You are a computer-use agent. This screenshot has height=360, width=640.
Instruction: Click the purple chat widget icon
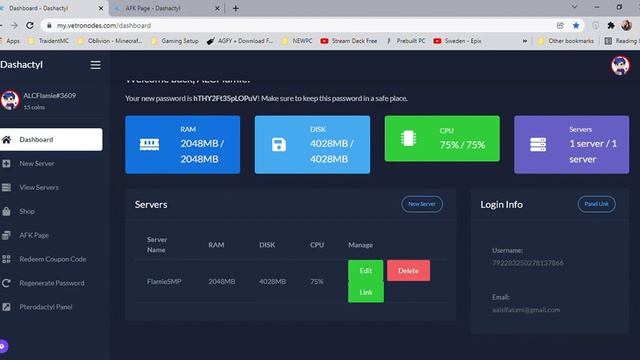(3, 346)
